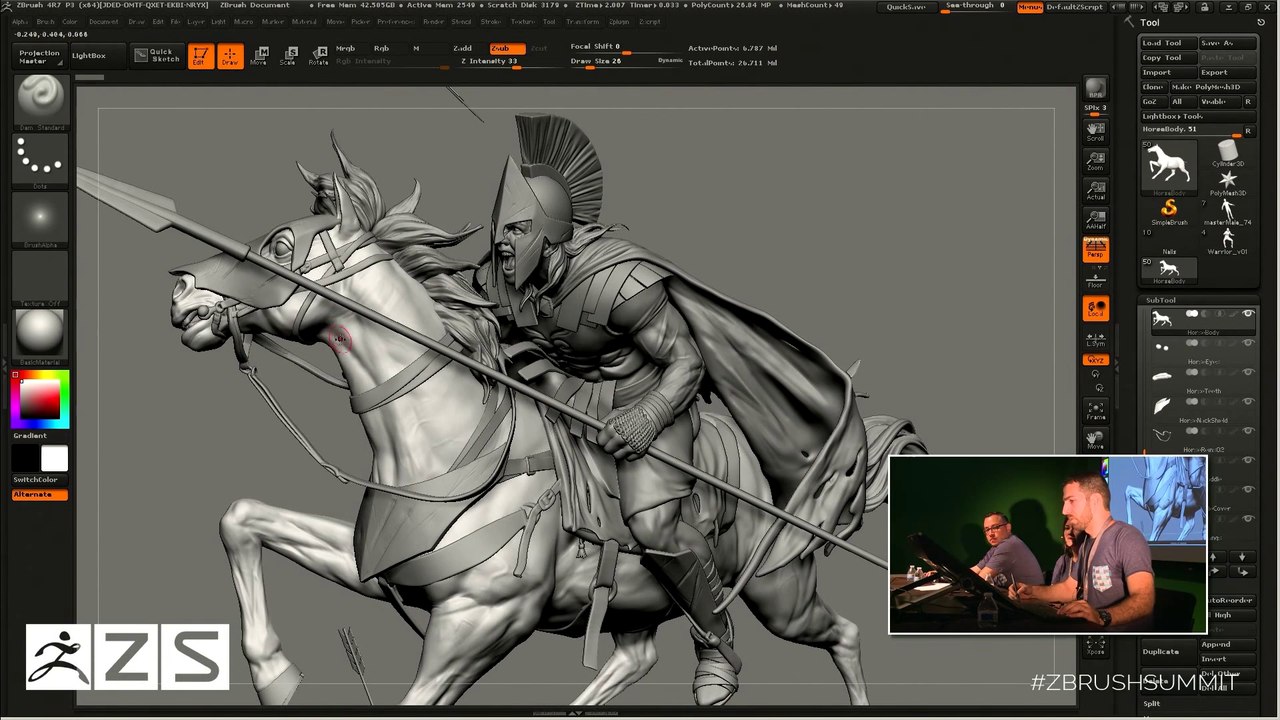Pick a color from color picker square
This screenshot has width=1280, height=720.
coord(41,399)
